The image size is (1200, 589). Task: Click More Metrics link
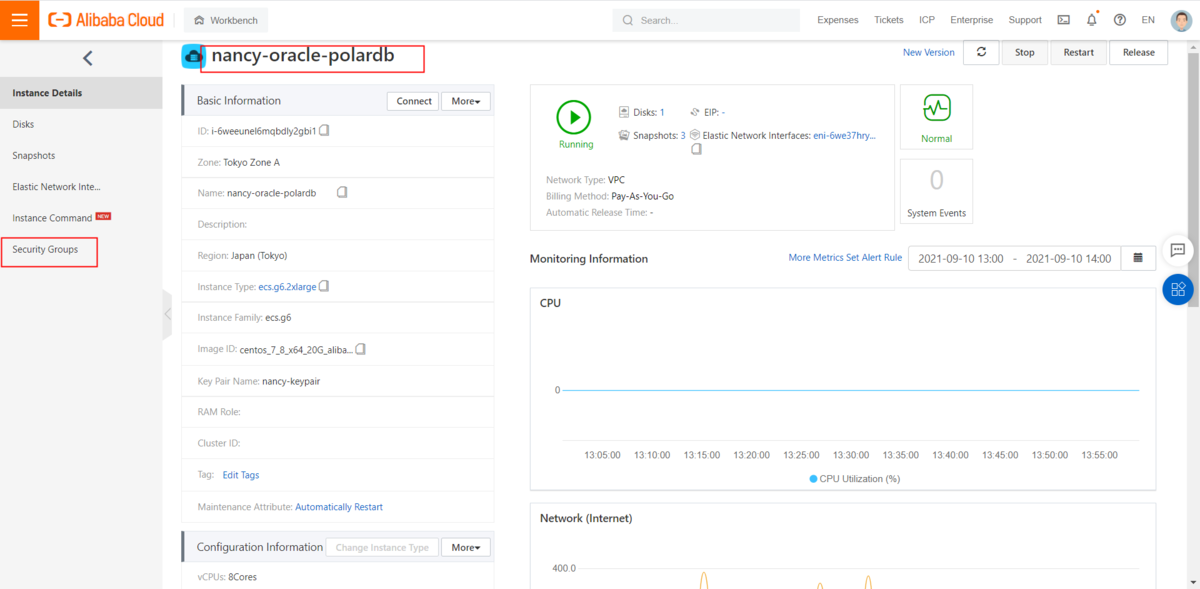point(816,258)
